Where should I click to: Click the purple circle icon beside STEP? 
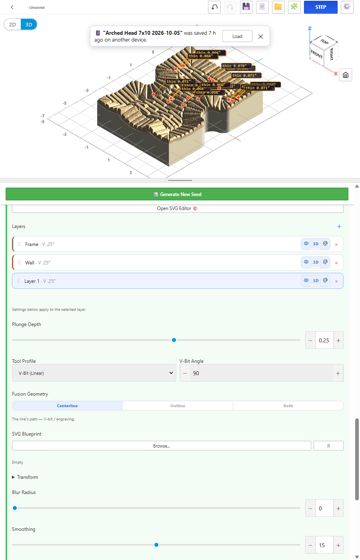tap(347, 7)
